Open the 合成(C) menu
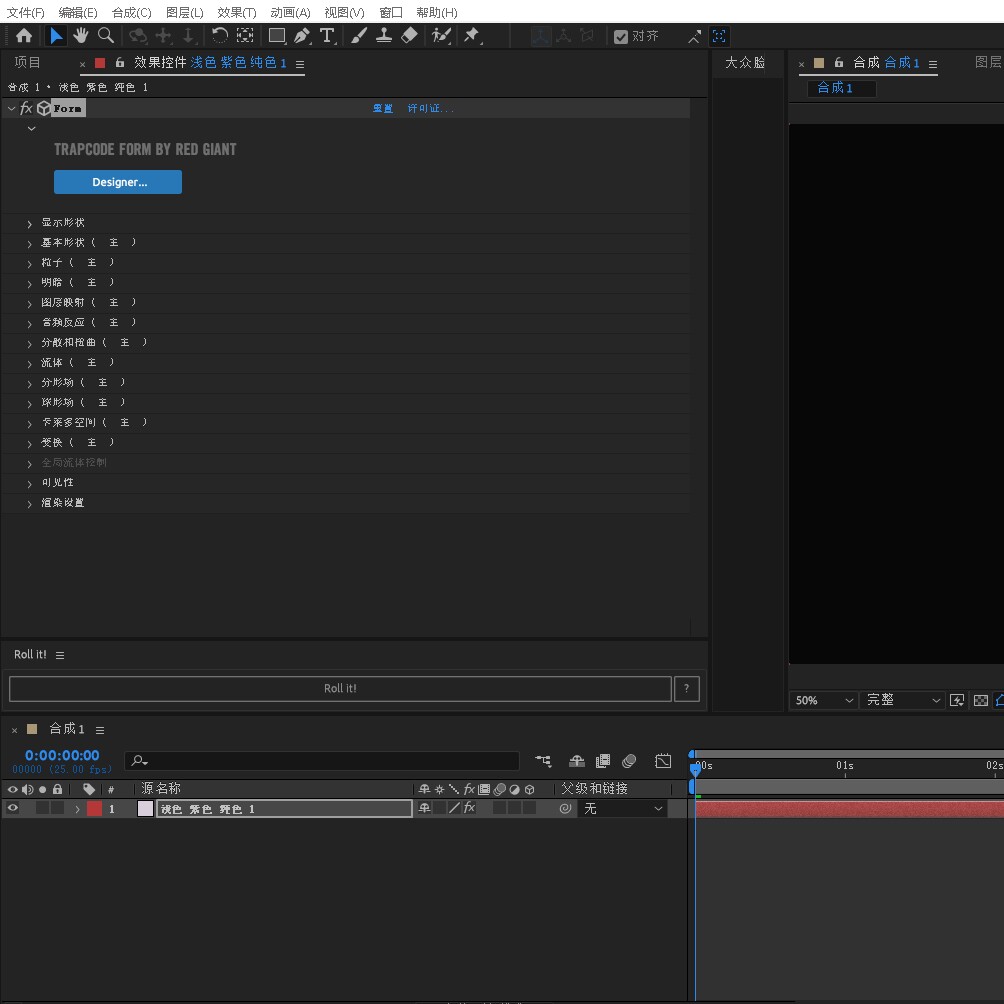Screen dimensions: 1004x1004 132,12
